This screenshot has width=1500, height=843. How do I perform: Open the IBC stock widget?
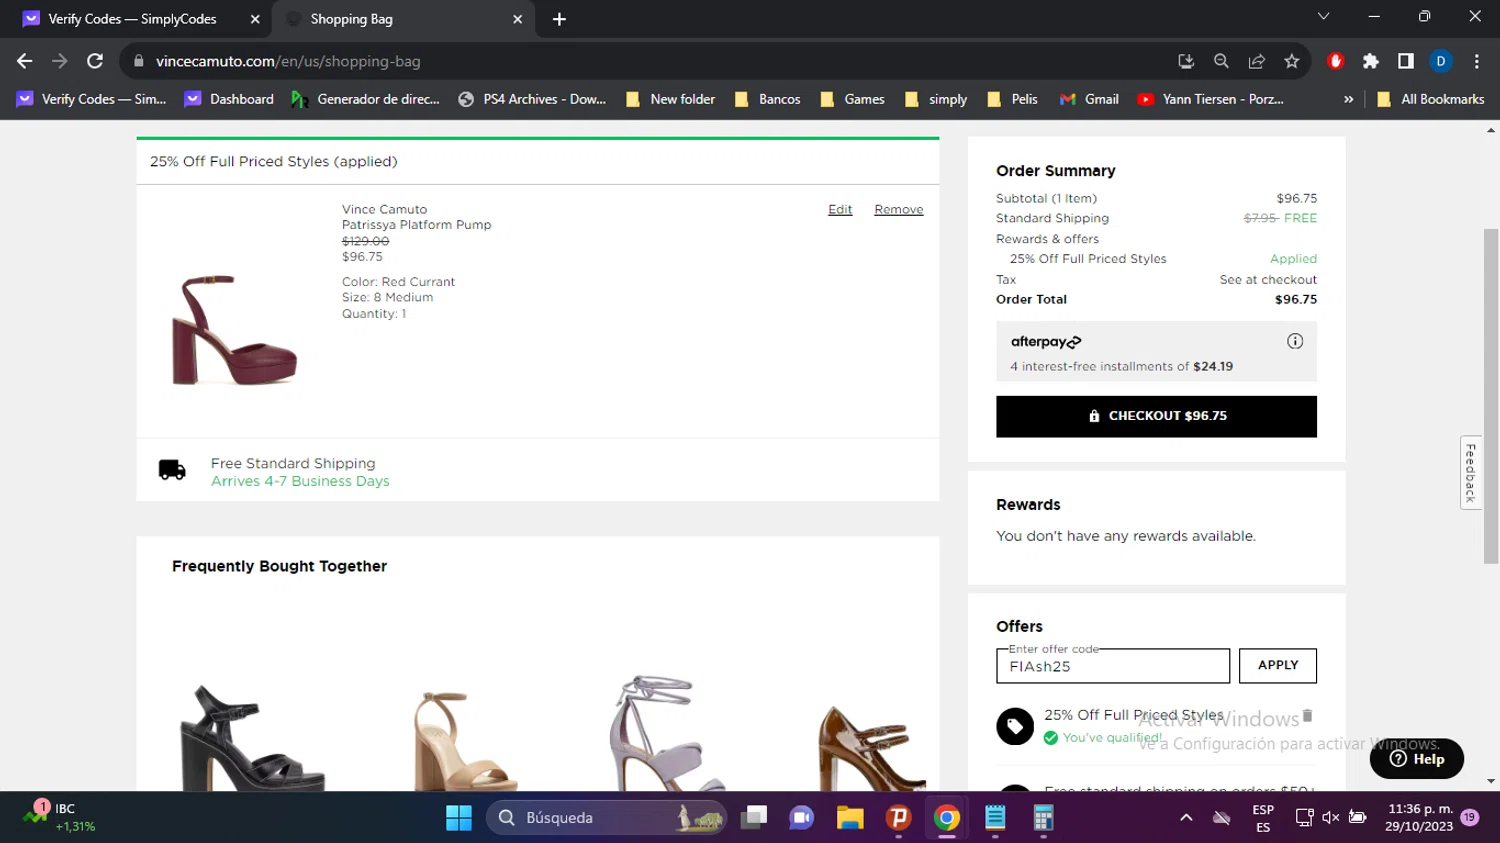tap(60, 817)
